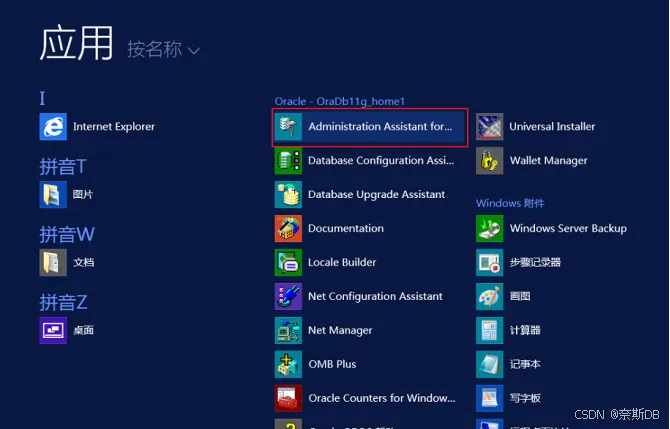
Task: Launch Database Upgrade Assistant icon
Action: click(288, 194)
